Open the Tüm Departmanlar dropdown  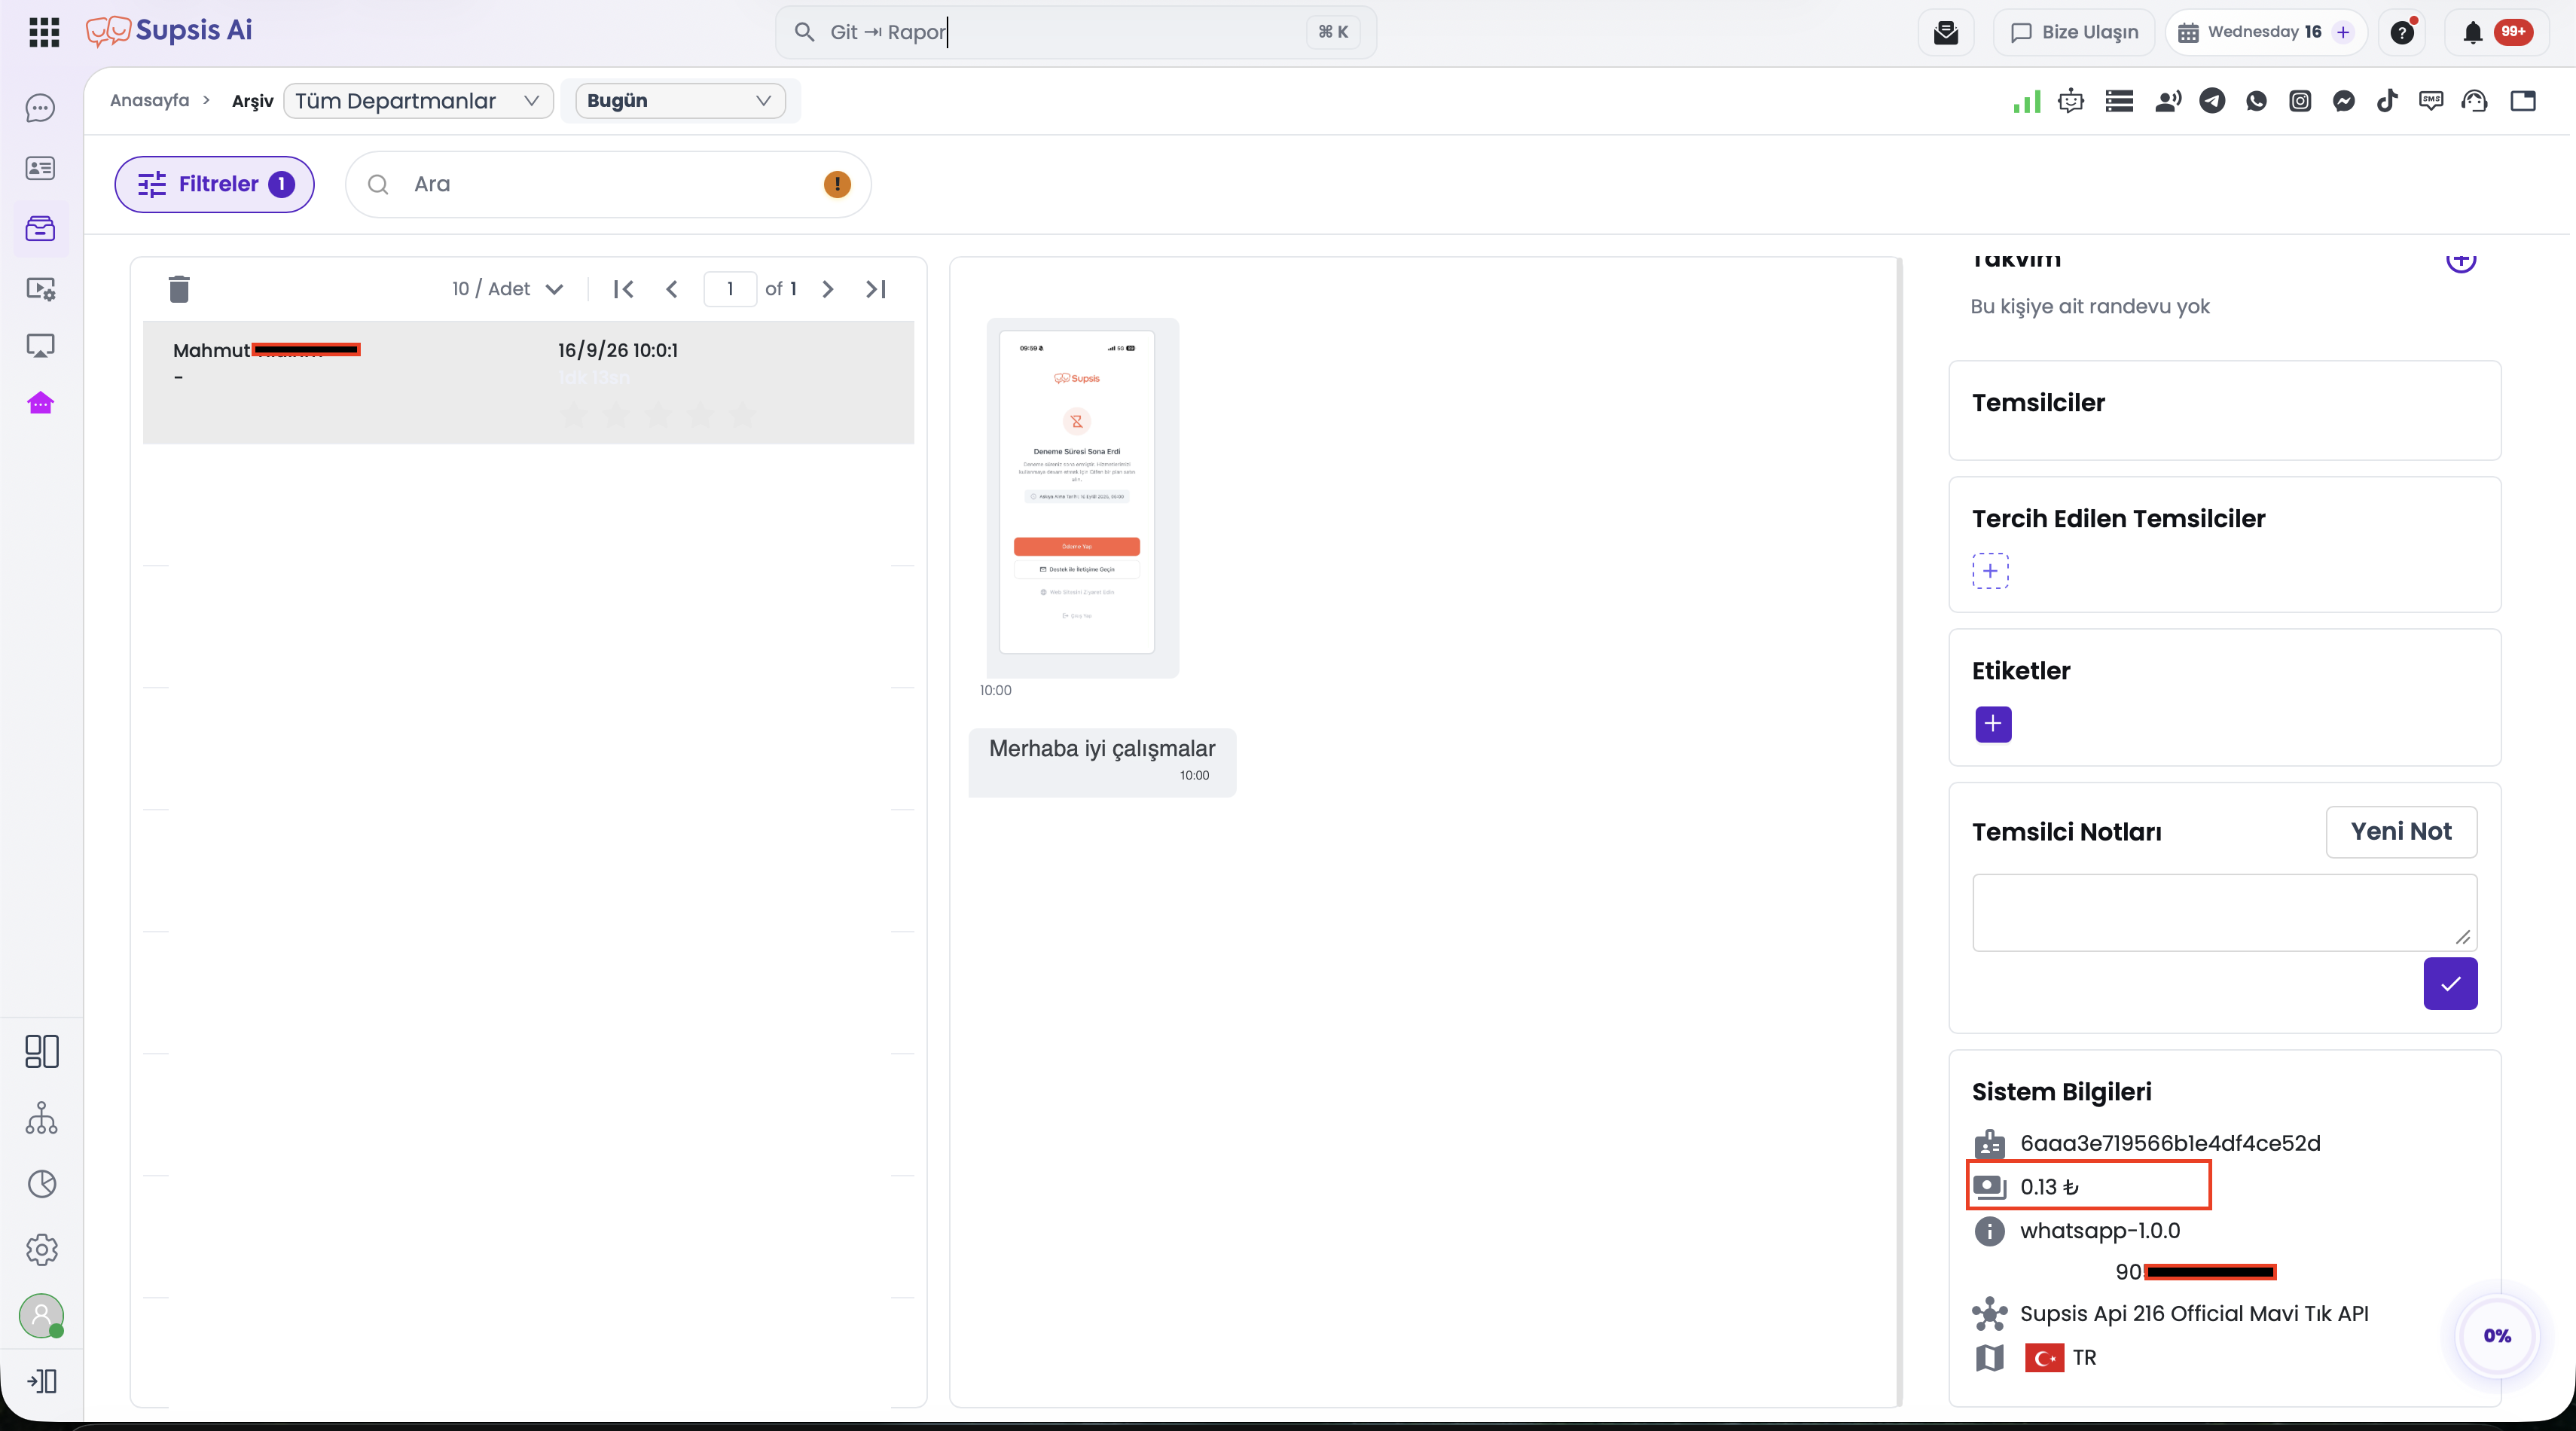tap(418, 101)
